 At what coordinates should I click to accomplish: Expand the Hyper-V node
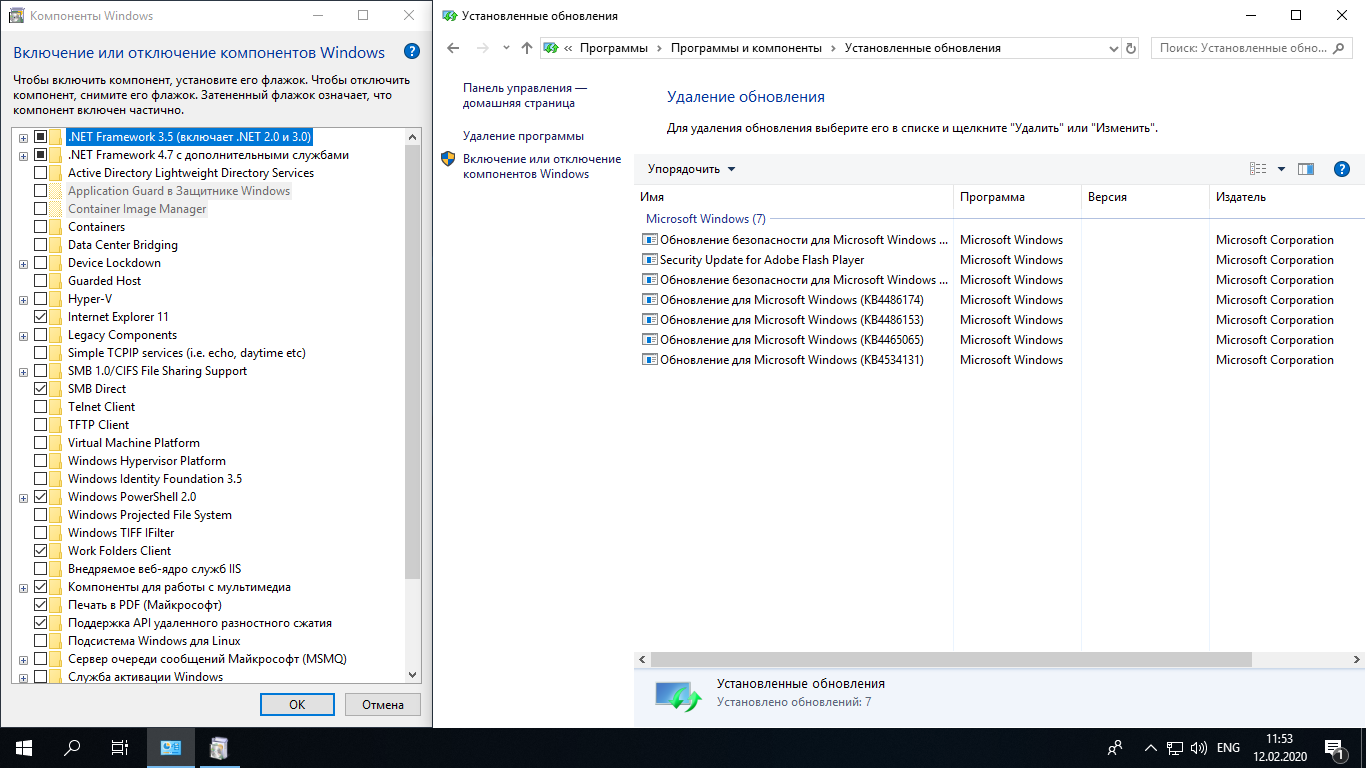pyautogui.click(x=23, y=299)
